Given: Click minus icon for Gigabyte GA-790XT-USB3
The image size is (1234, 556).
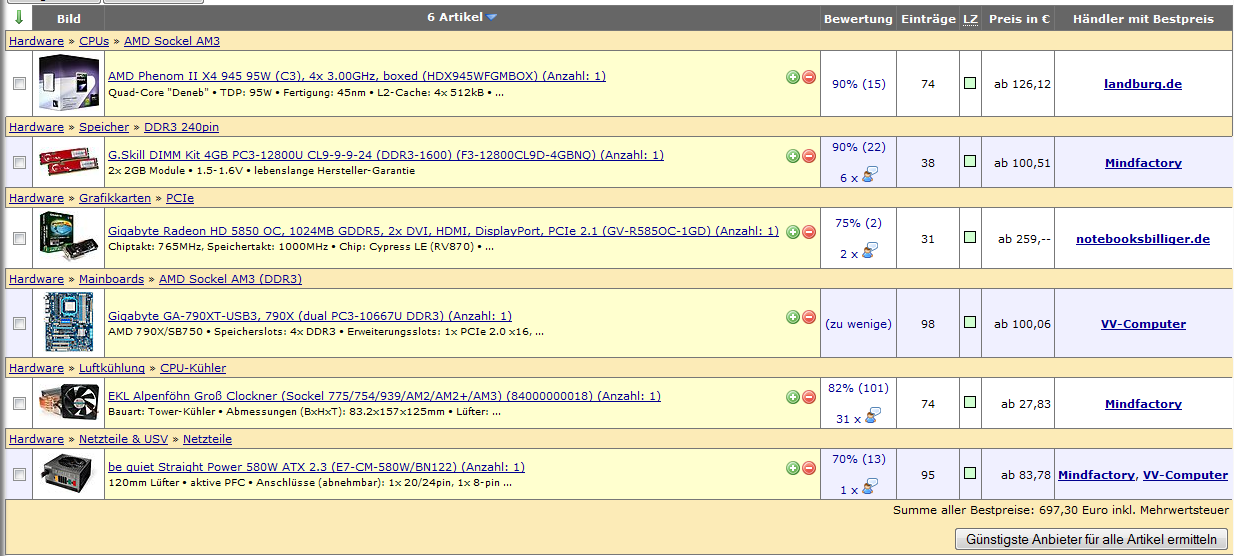Looking at the screenshot, I should coord(809,316).
